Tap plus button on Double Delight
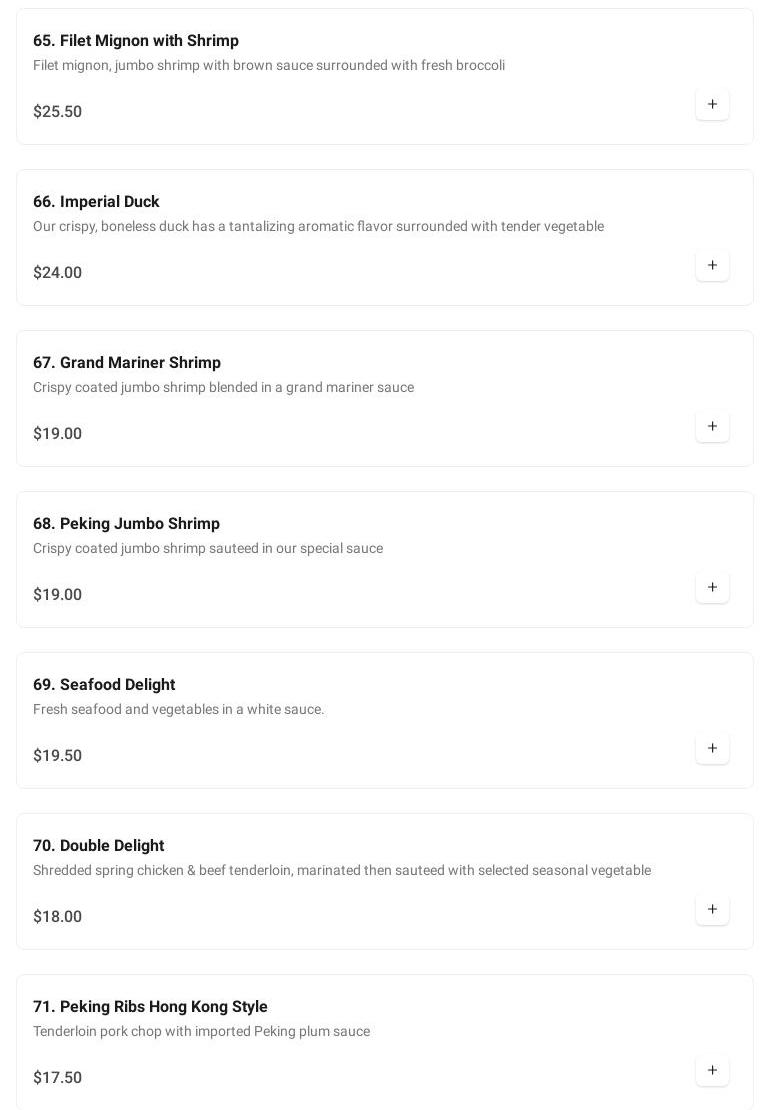This screenshot has width=770, height=1110. pos(712,909)
